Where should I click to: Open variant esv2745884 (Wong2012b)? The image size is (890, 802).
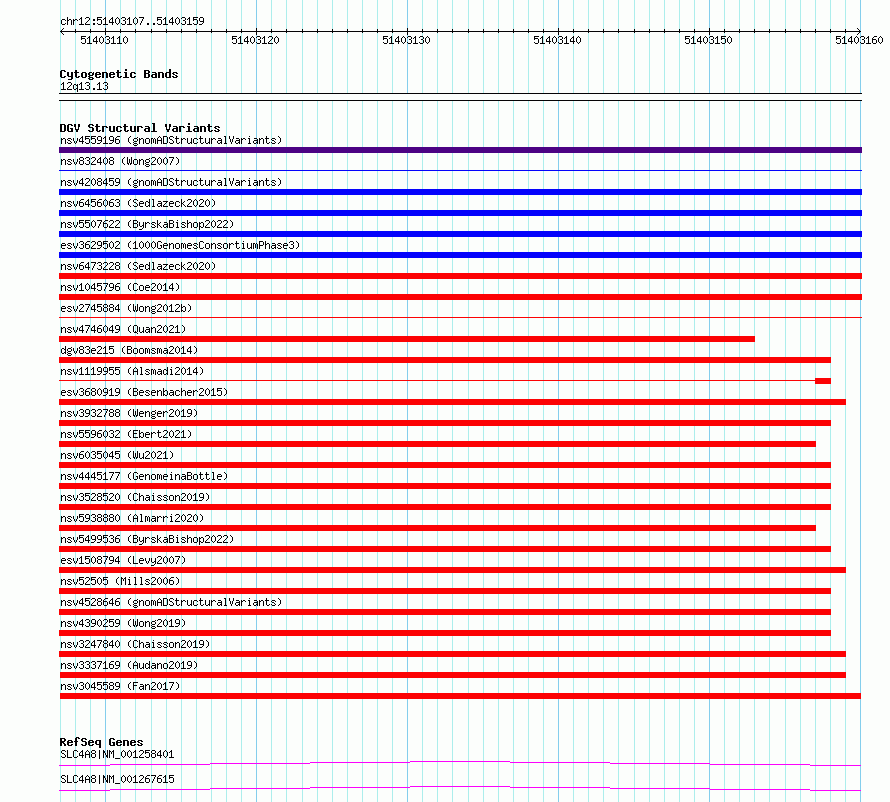click(x=126, y=308)
